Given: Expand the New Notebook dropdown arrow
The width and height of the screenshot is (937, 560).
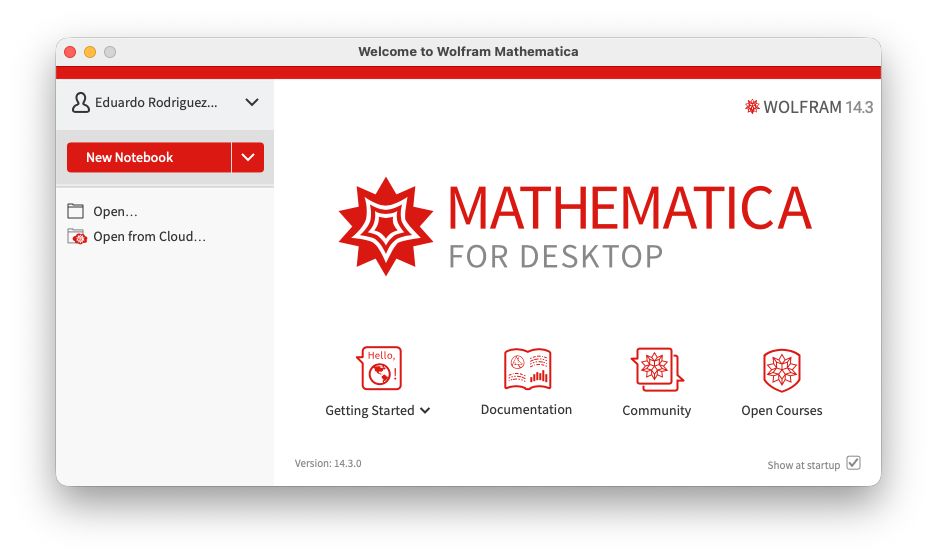Looking at the screenshot, I should pos(248,158).
